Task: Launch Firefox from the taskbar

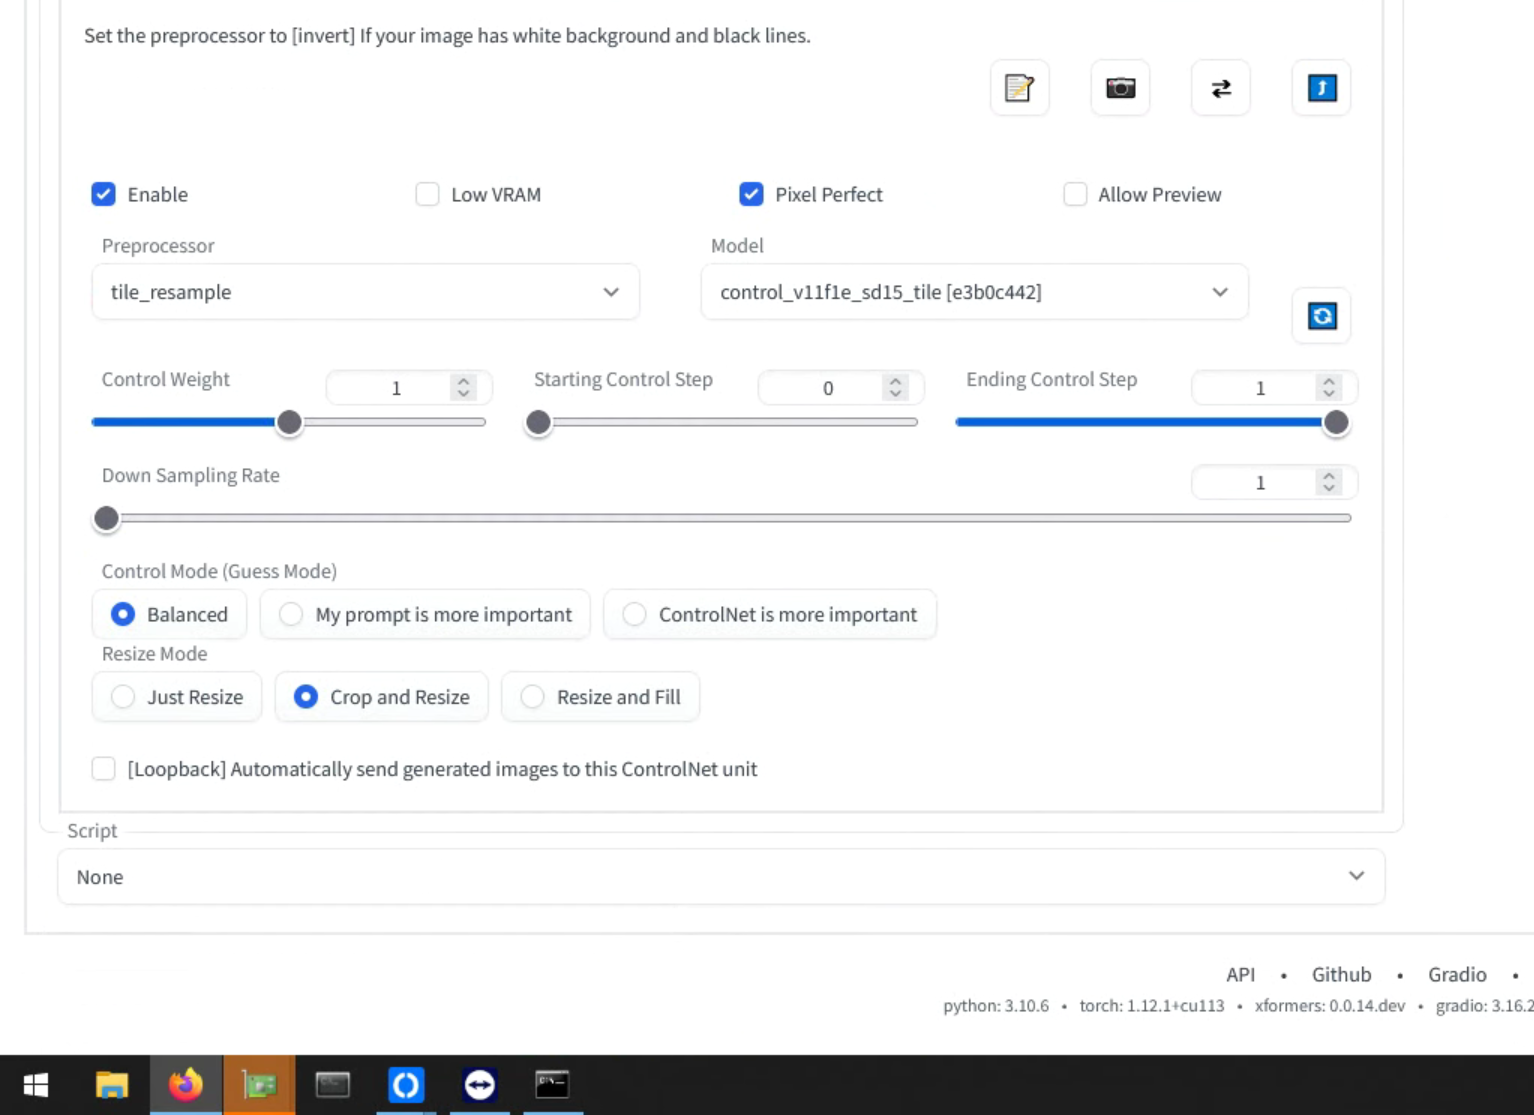Action: pyautogui.click(x=185, y=1084)
